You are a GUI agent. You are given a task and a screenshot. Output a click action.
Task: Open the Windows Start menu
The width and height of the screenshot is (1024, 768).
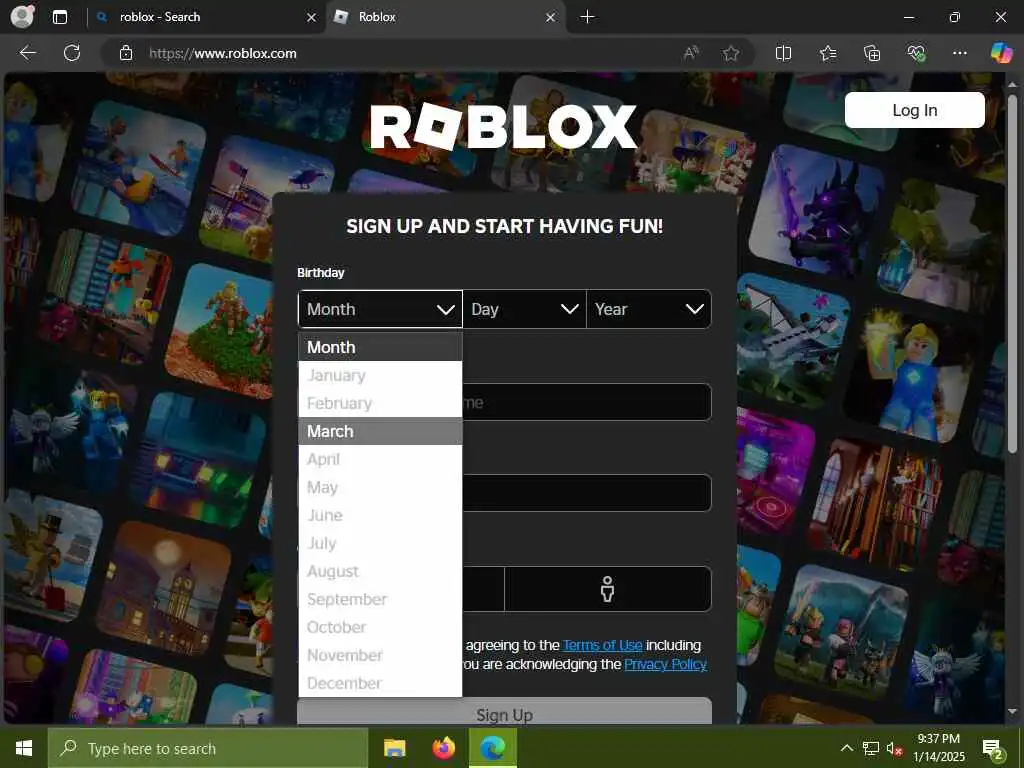coord(24,748)
